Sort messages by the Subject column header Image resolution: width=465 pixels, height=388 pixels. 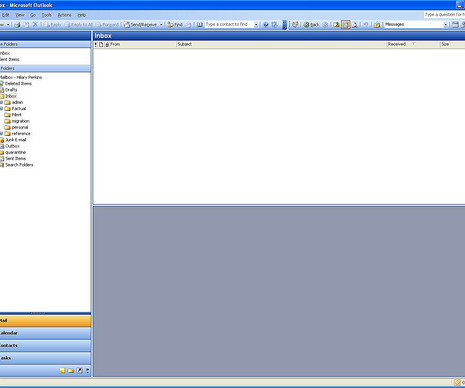tap(281, 44)
